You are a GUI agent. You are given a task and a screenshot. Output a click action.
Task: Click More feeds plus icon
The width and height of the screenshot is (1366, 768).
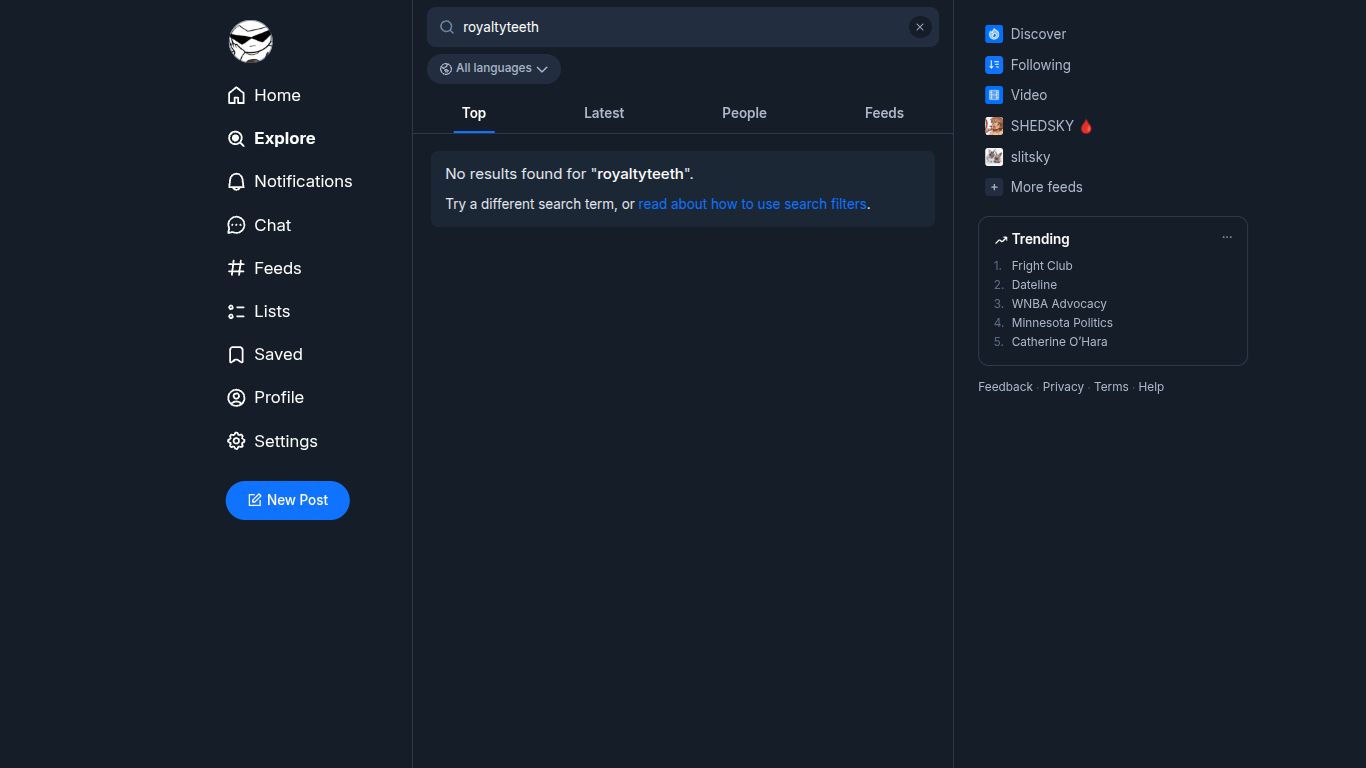[x=994, y=187]
